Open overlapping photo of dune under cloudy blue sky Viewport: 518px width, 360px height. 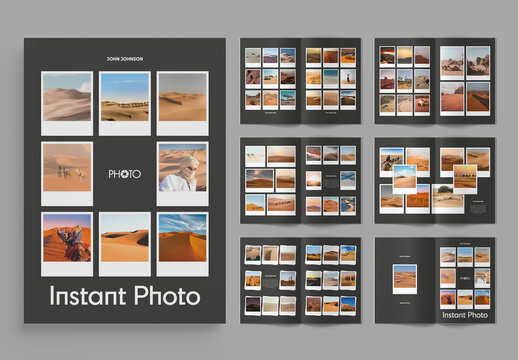tap(405, 179)
